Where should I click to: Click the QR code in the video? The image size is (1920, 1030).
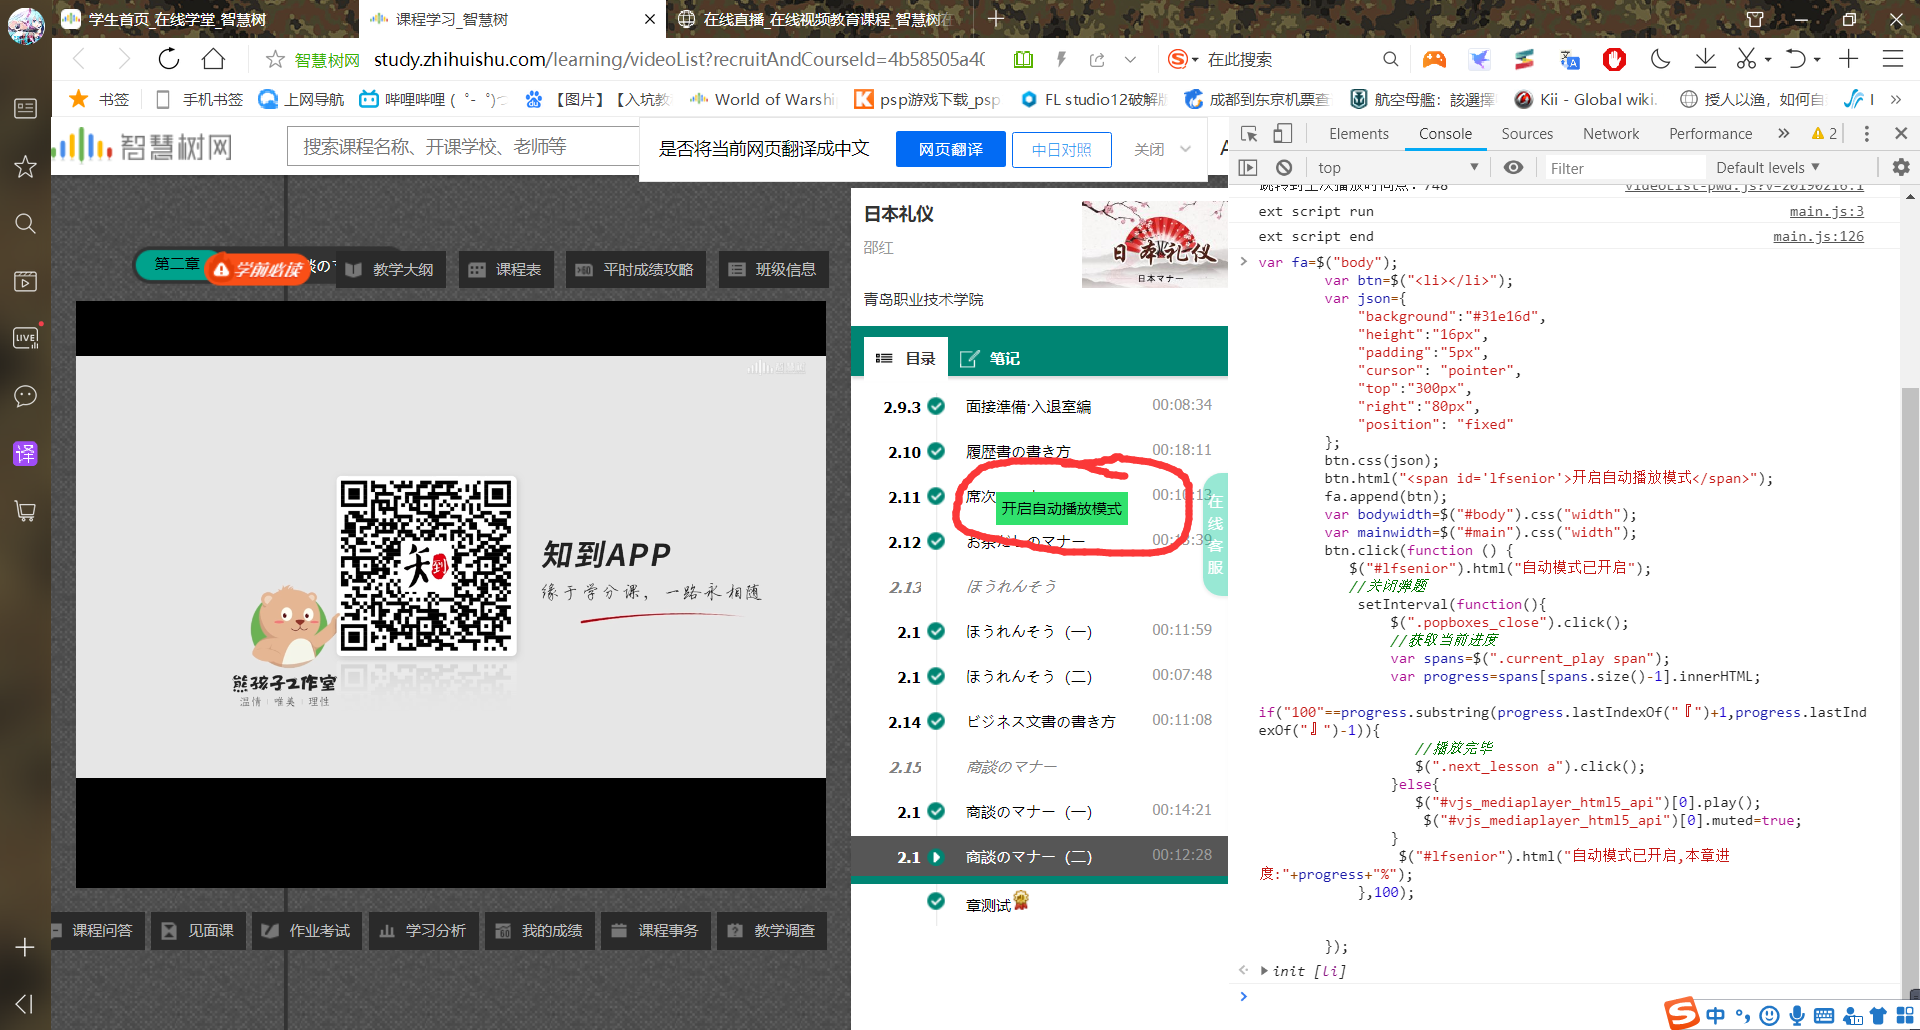(426, 565)
